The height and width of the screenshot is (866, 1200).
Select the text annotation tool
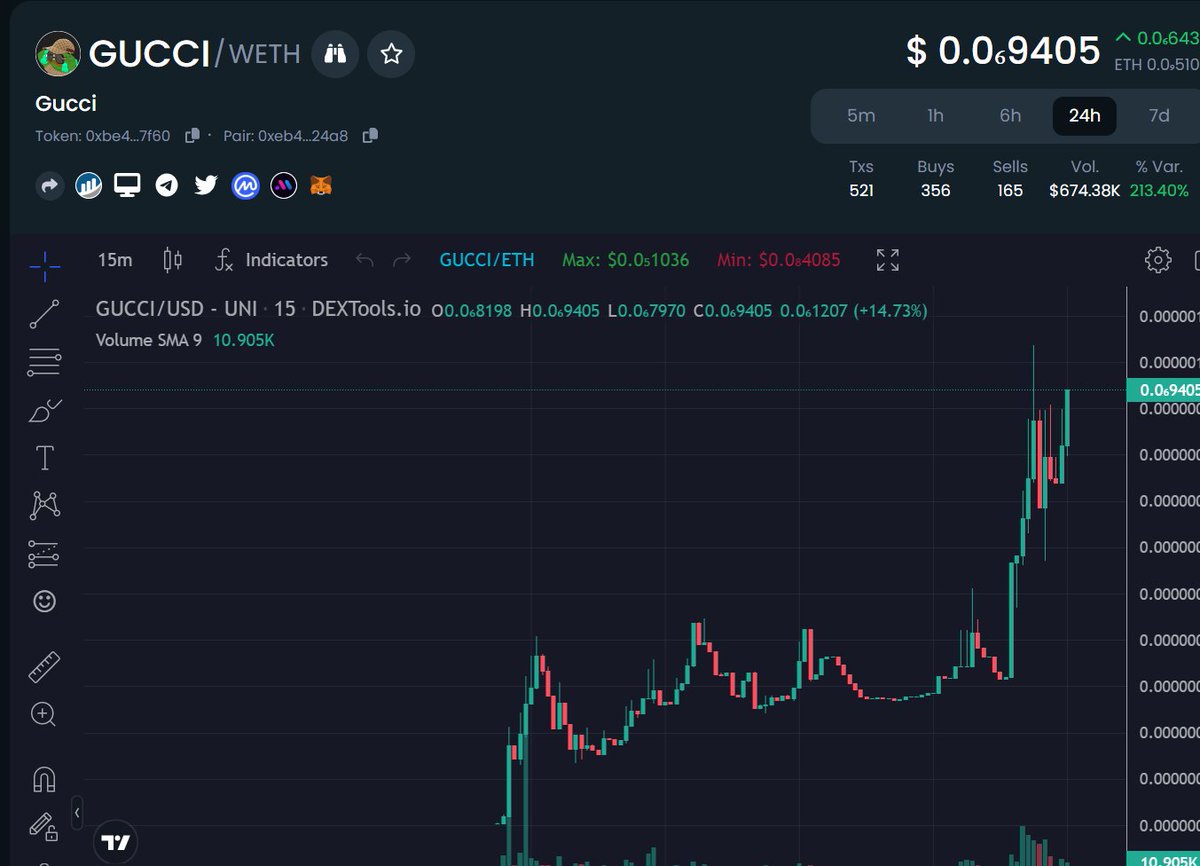[x=44, y=457]
